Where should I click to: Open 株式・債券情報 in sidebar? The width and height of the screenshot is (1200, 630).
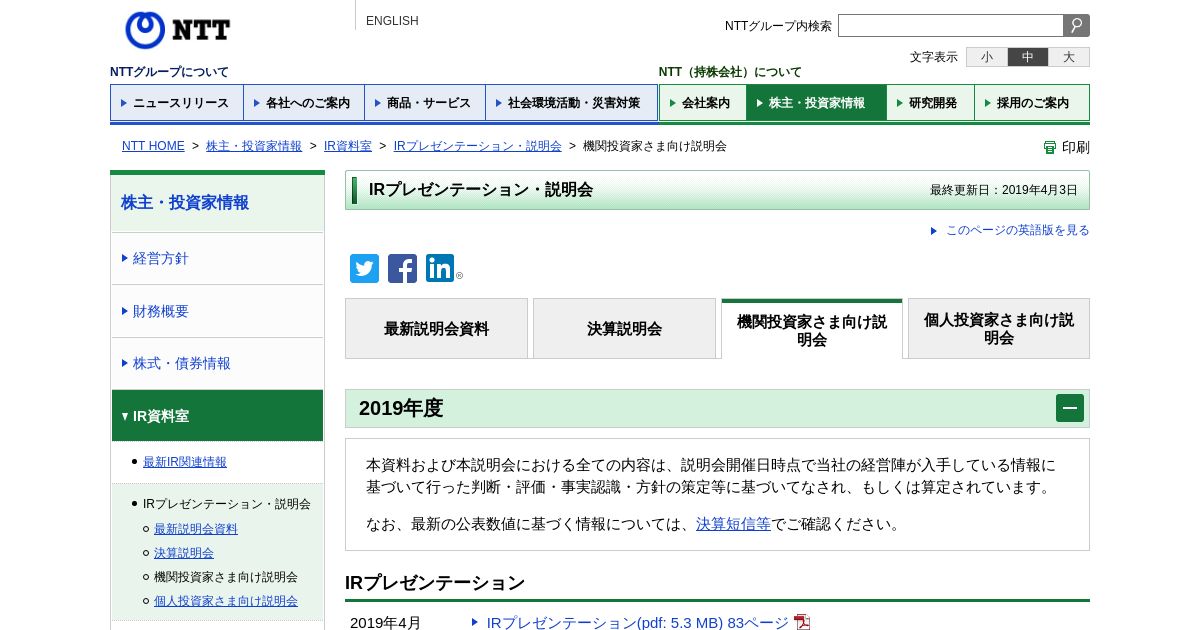tap(217, 363)
